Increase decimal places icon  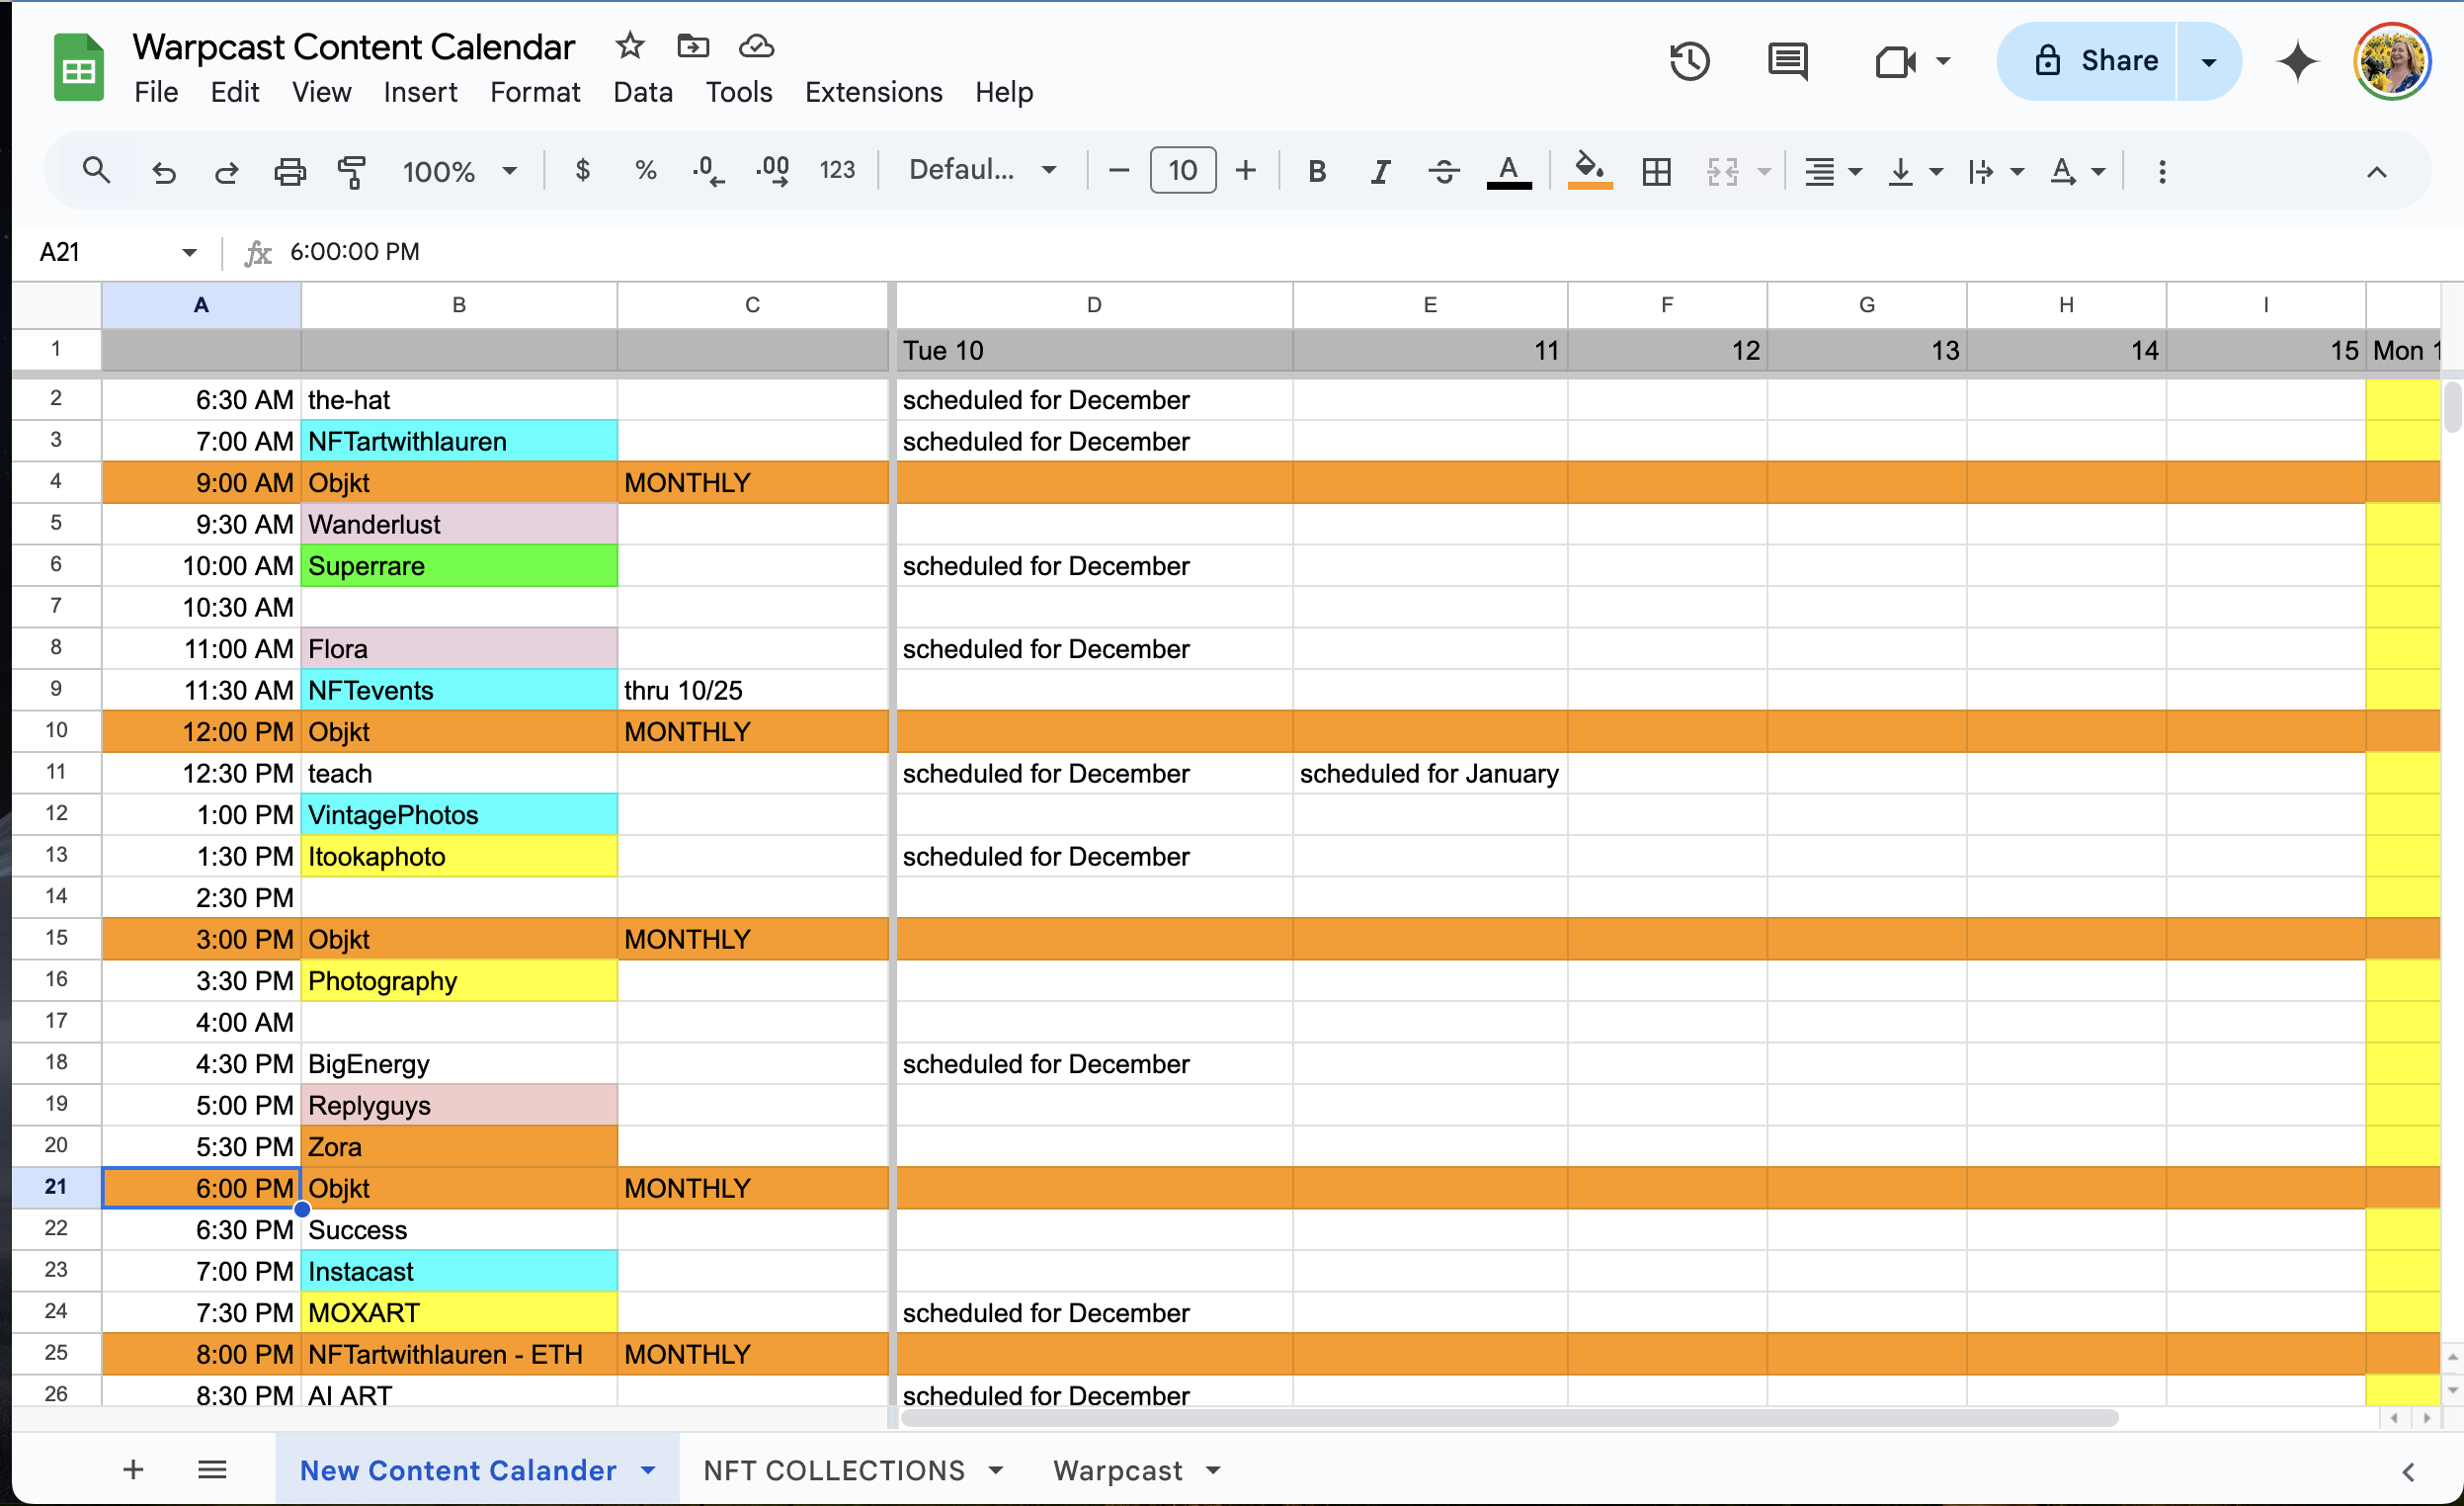[x=773, y=171]
